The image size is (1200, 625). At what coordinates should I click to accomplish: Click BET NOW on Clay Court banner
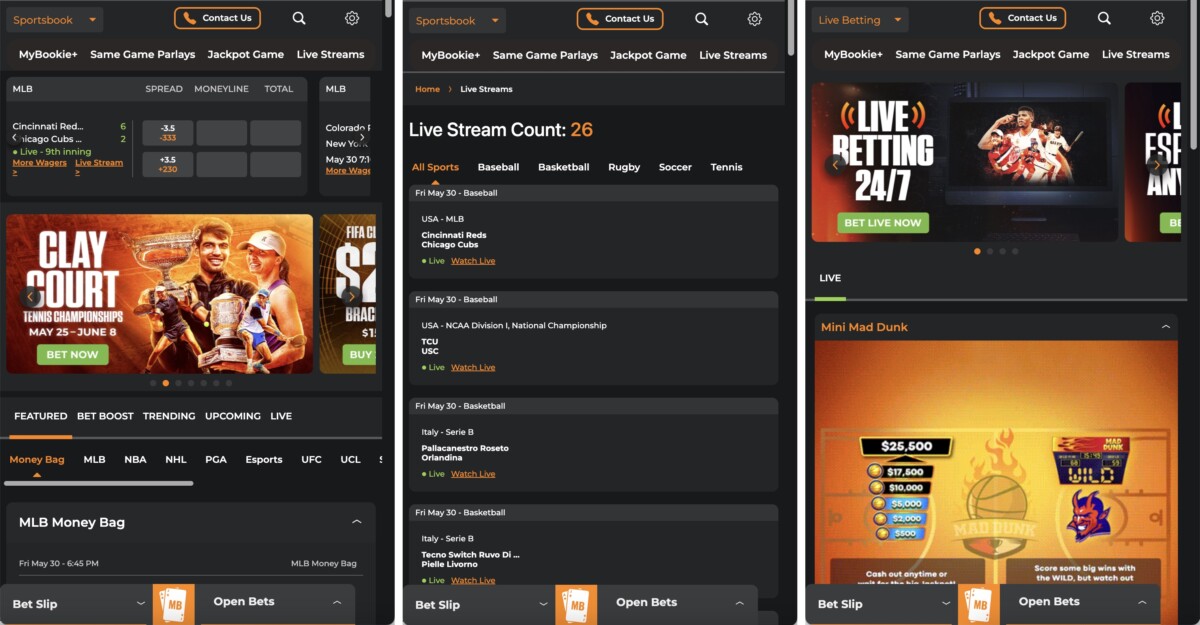[73, 354]
